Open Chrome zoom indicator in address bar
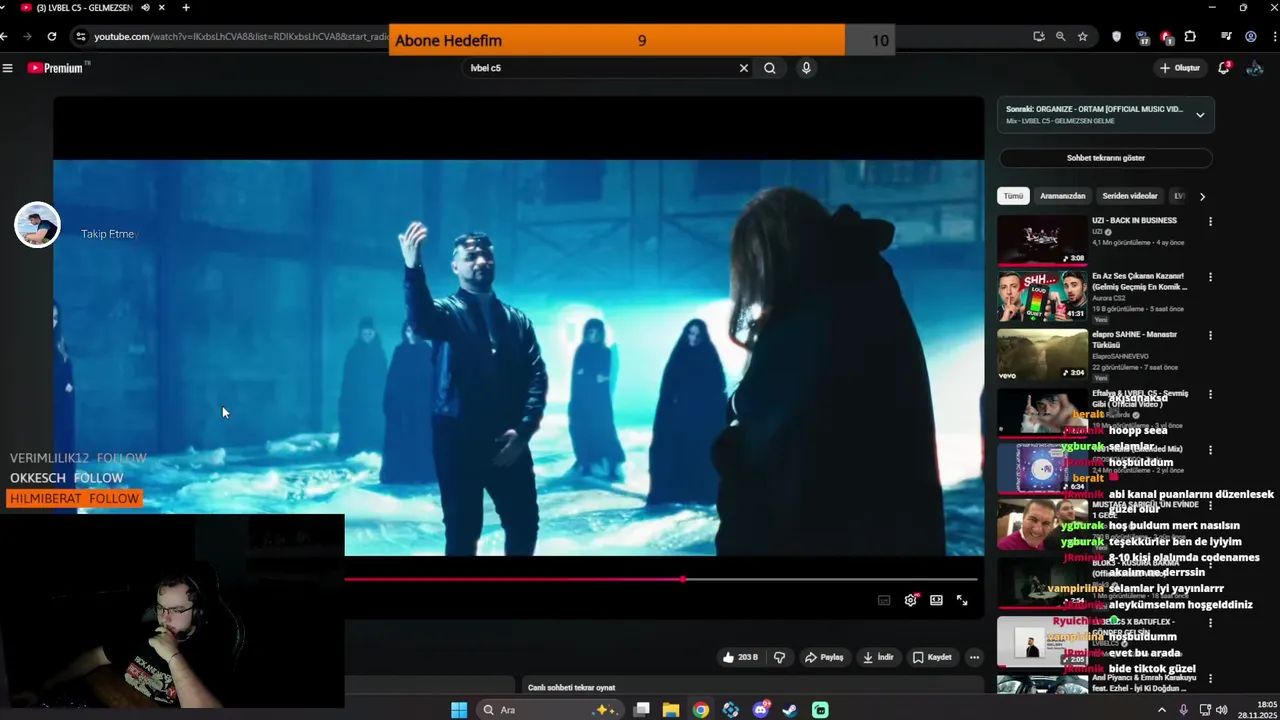 coord(1060,37)
